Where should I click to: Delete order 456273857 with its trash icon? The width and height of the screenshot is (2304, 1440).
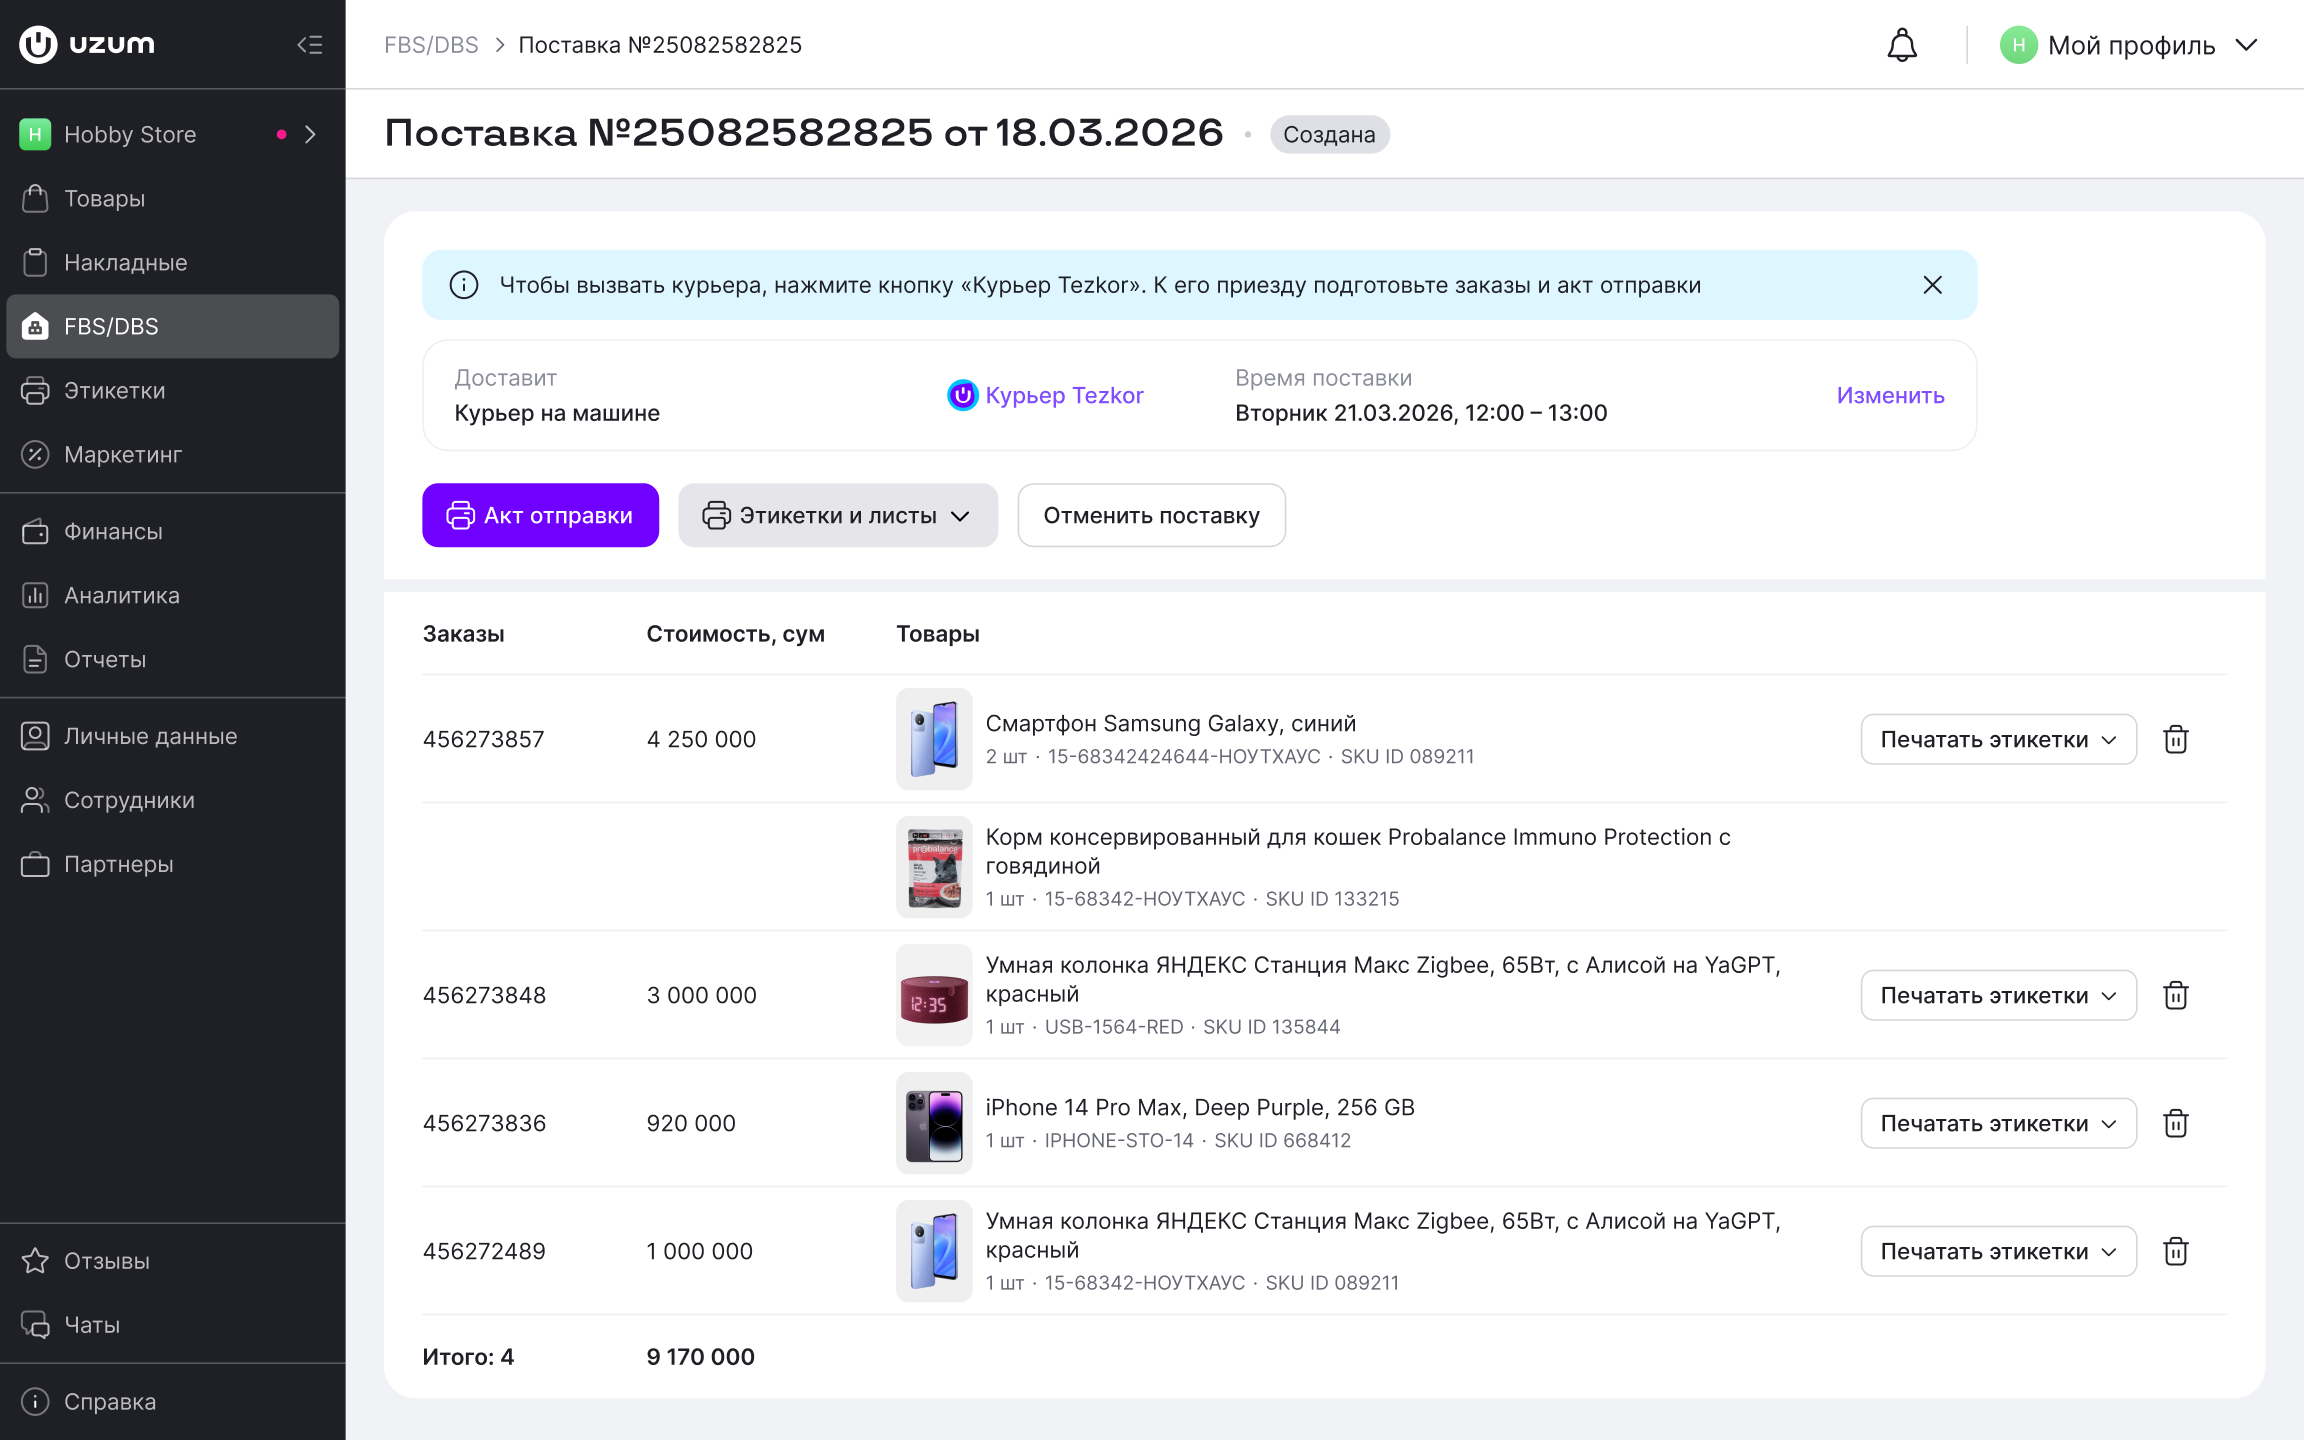[2175, 739]
